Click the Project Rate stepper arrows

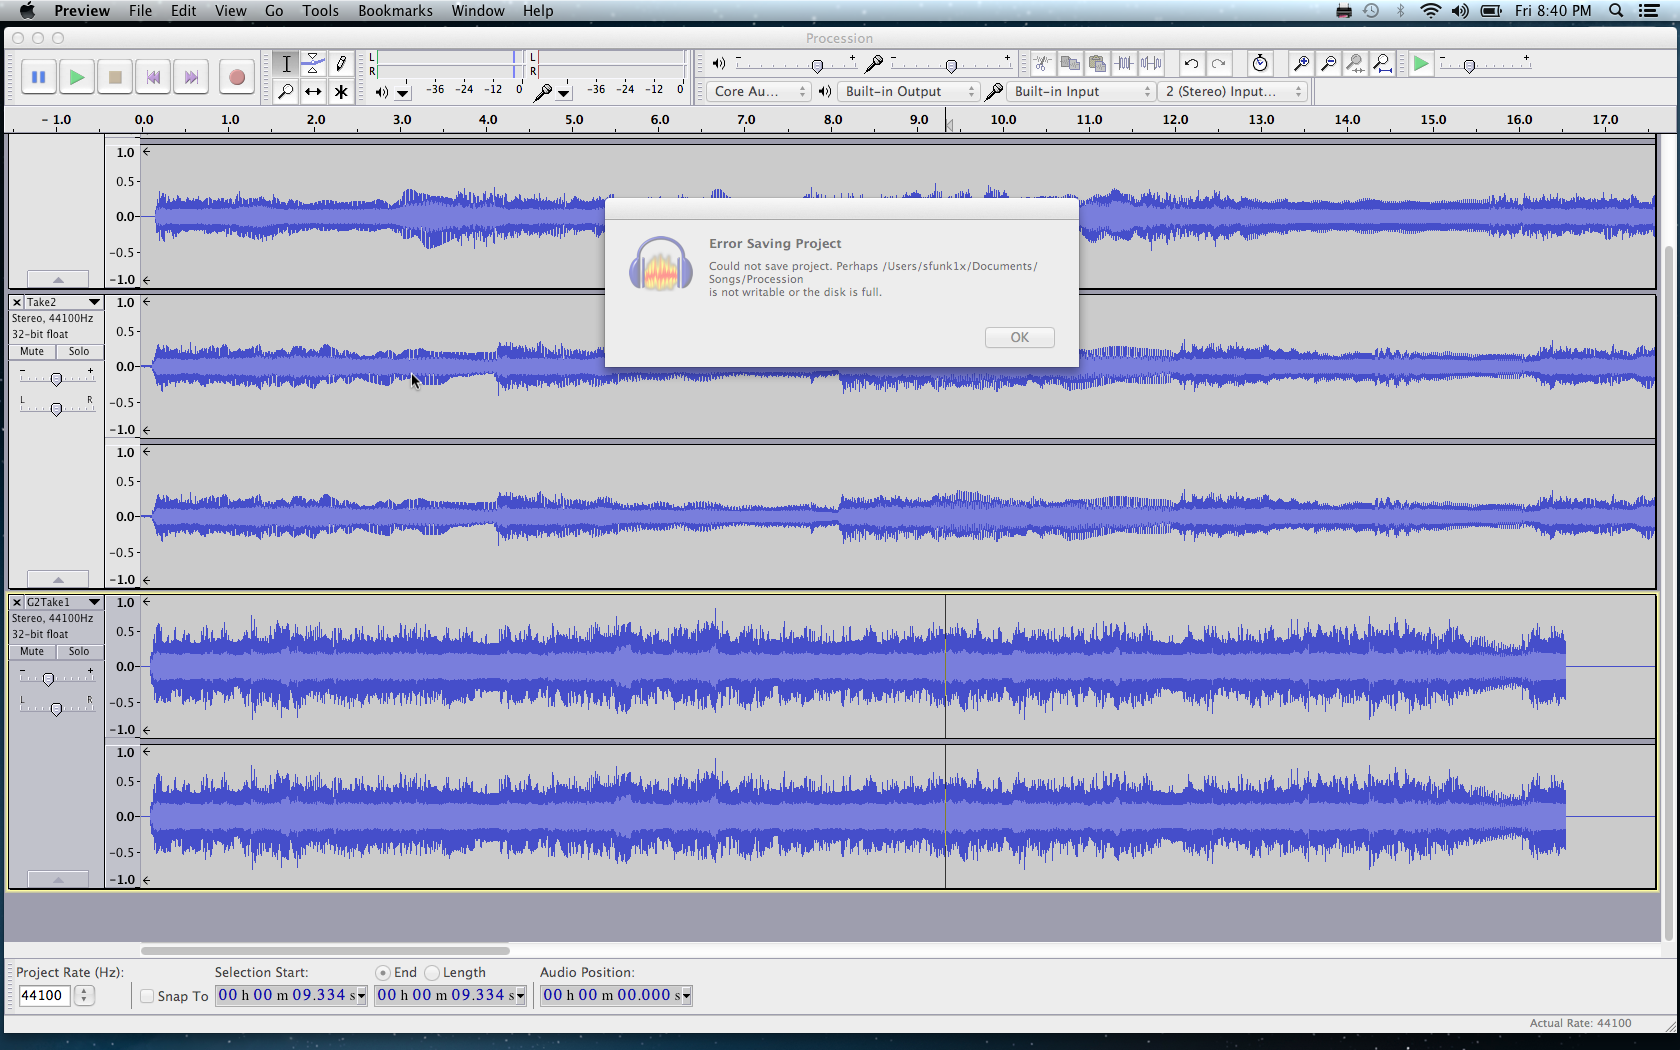click(x=84, y=996)
